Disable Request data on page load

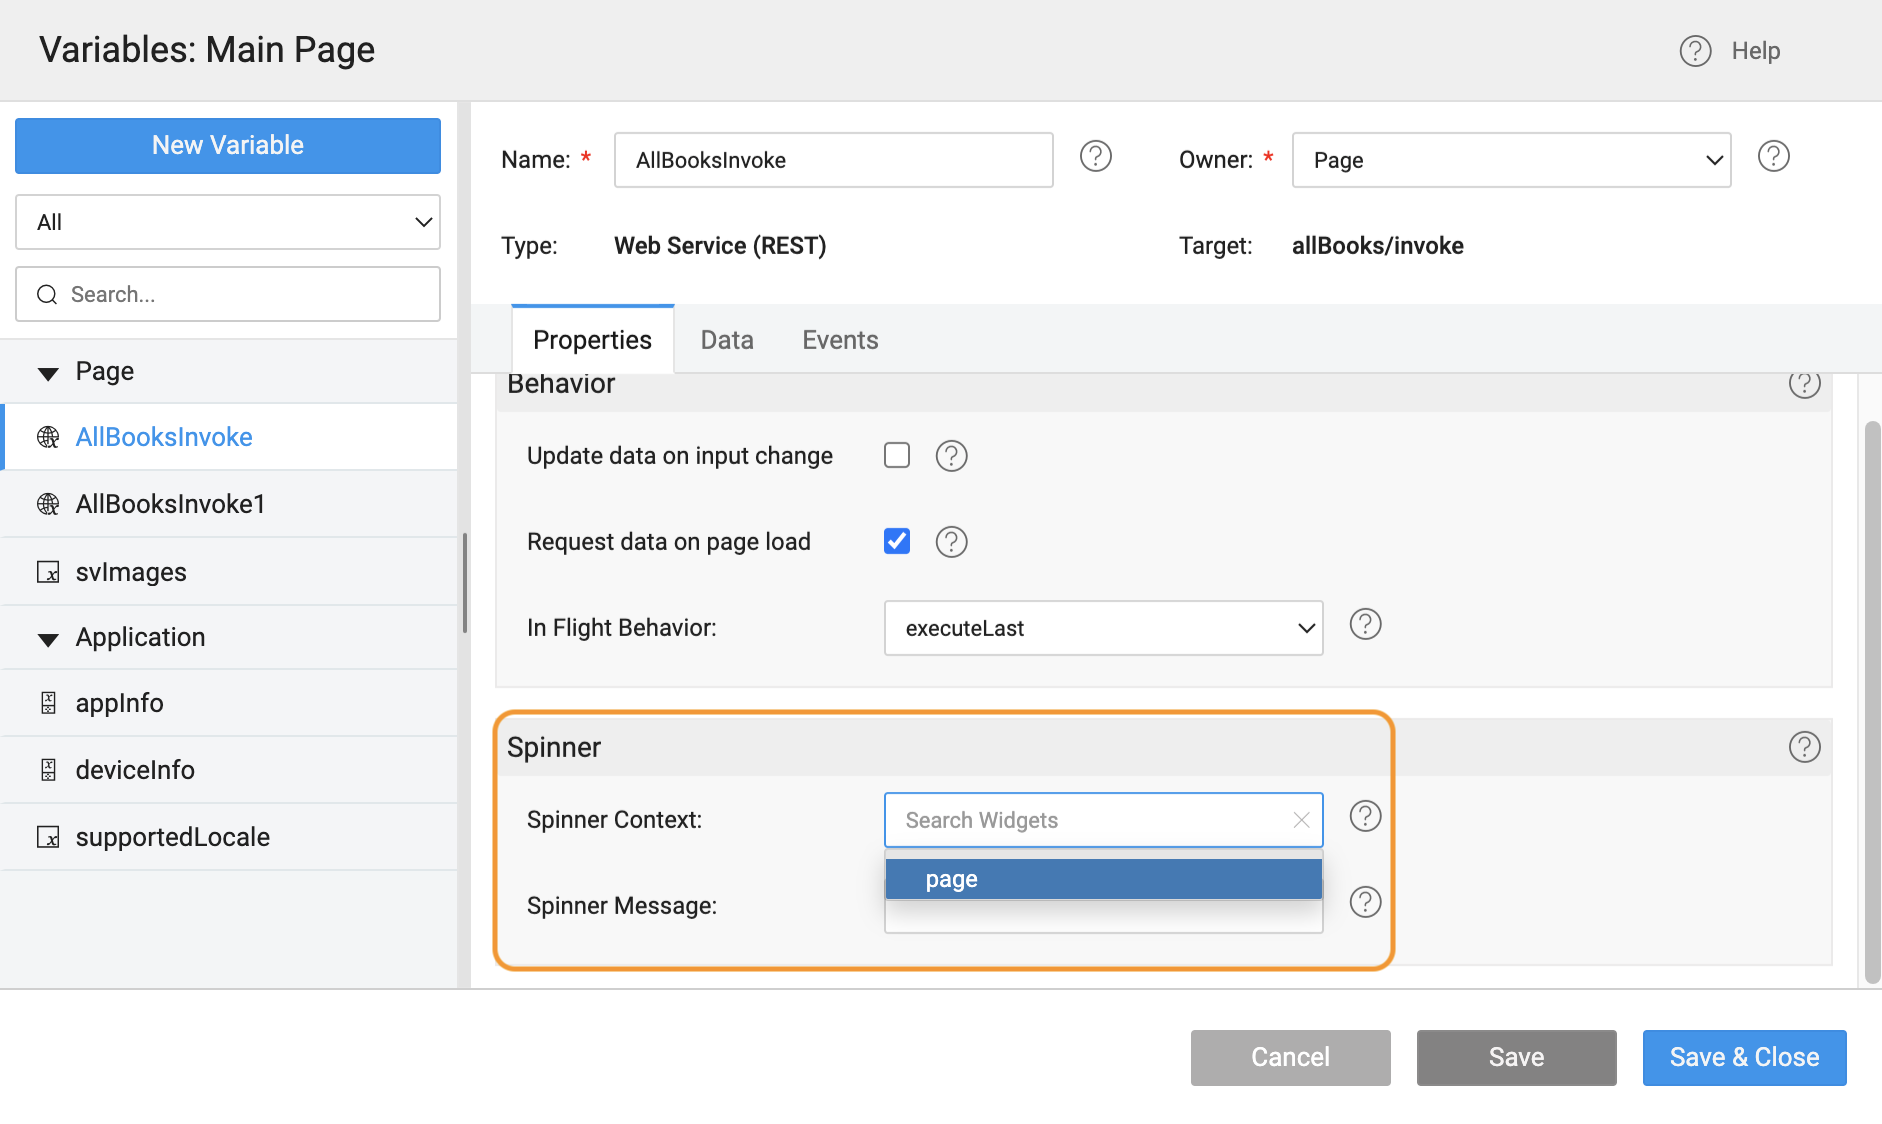pos(897,541)
